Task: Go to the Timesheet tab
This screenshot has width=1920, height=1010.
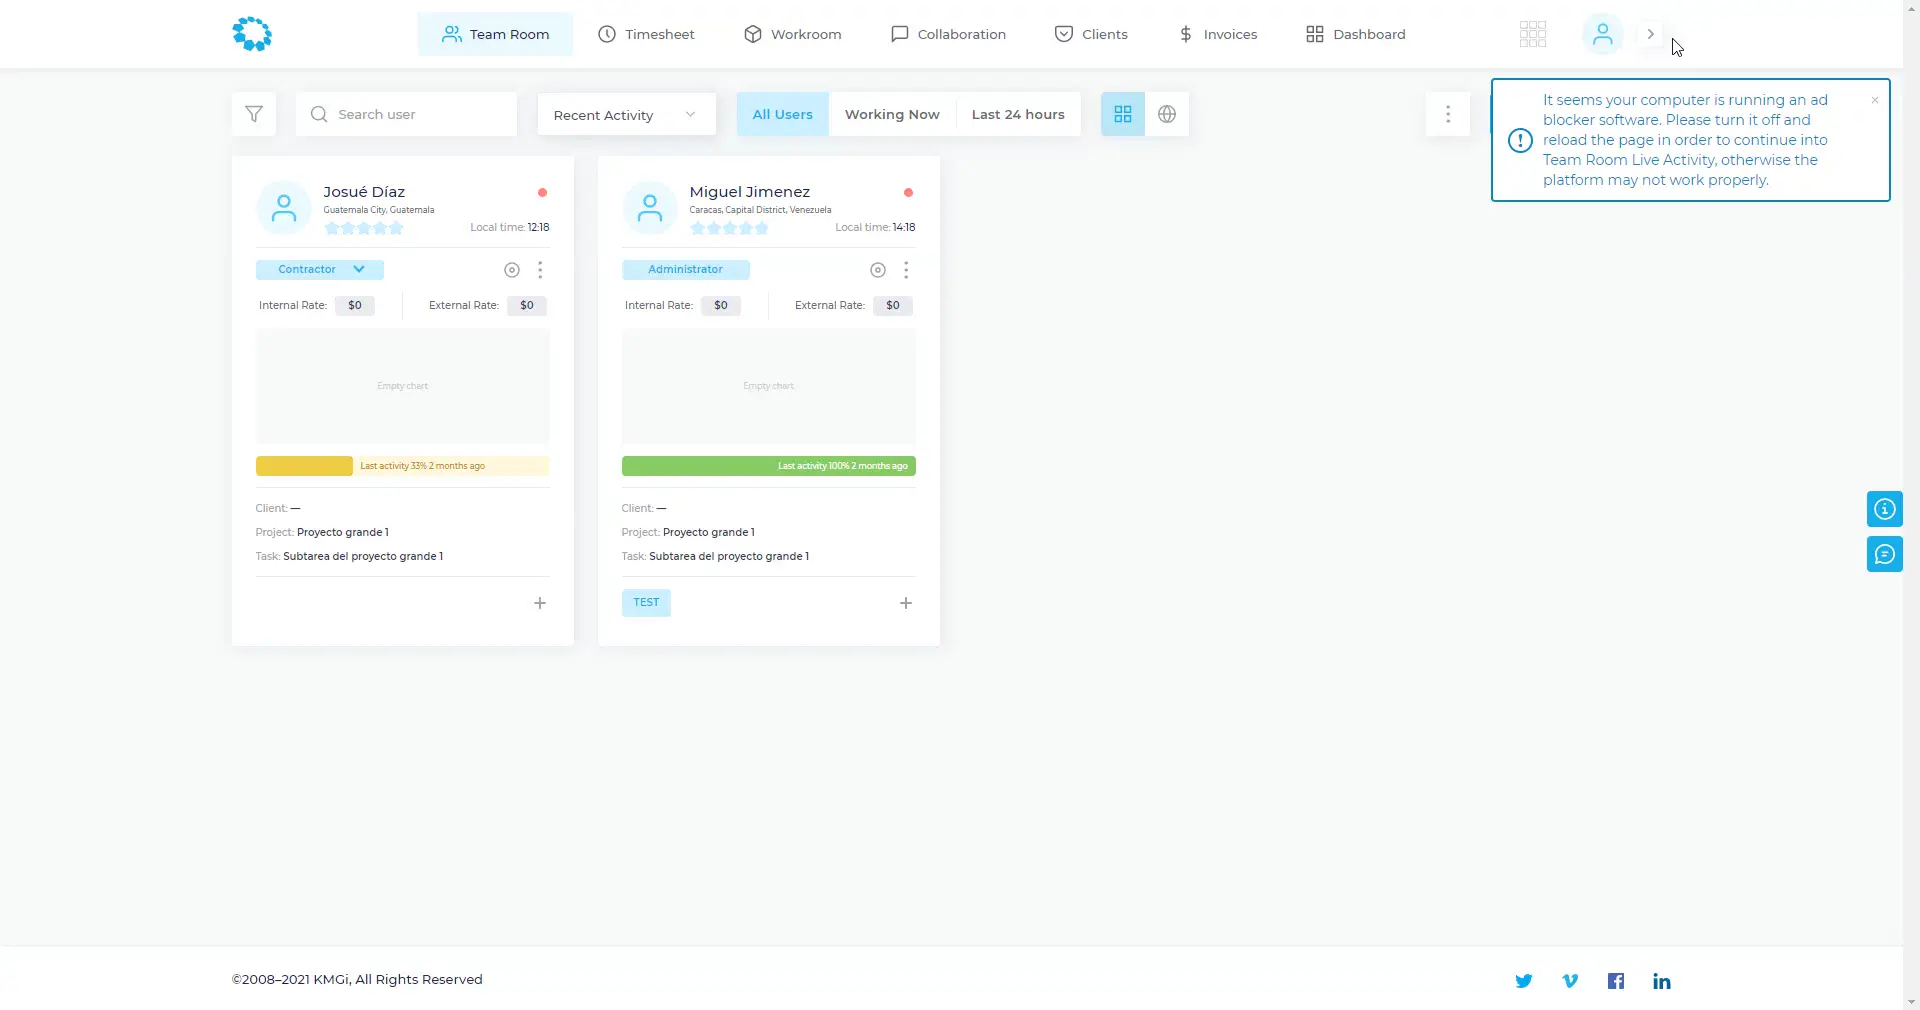Action: click(646, 34)
